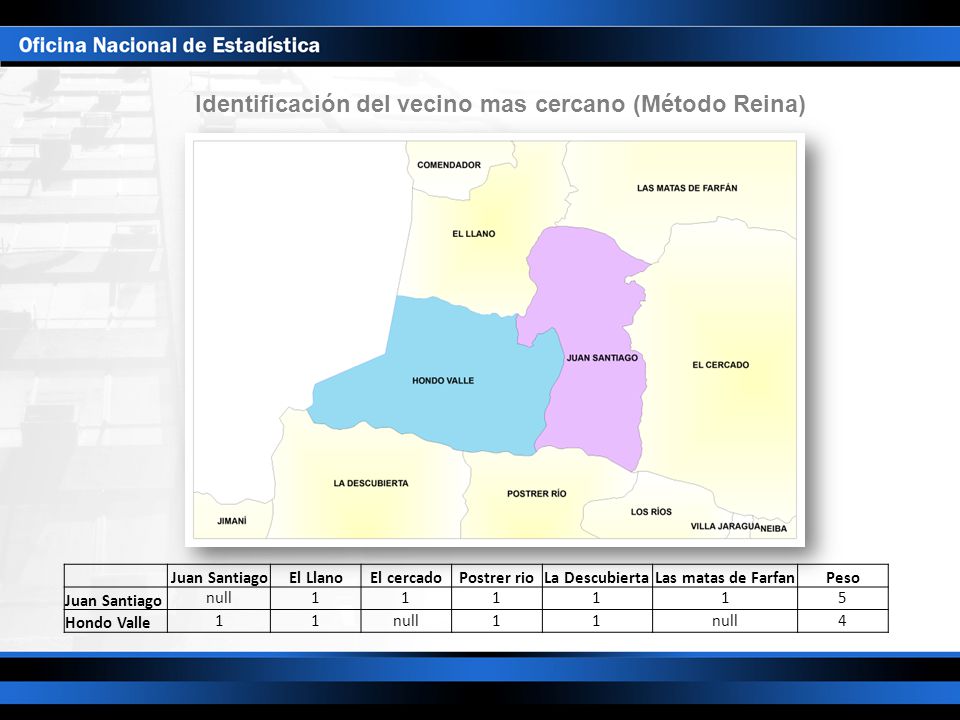960x720 pixels.
Task: Click 'null' under El cercado in Hondo Valle row
Action: tap(405, 621)
